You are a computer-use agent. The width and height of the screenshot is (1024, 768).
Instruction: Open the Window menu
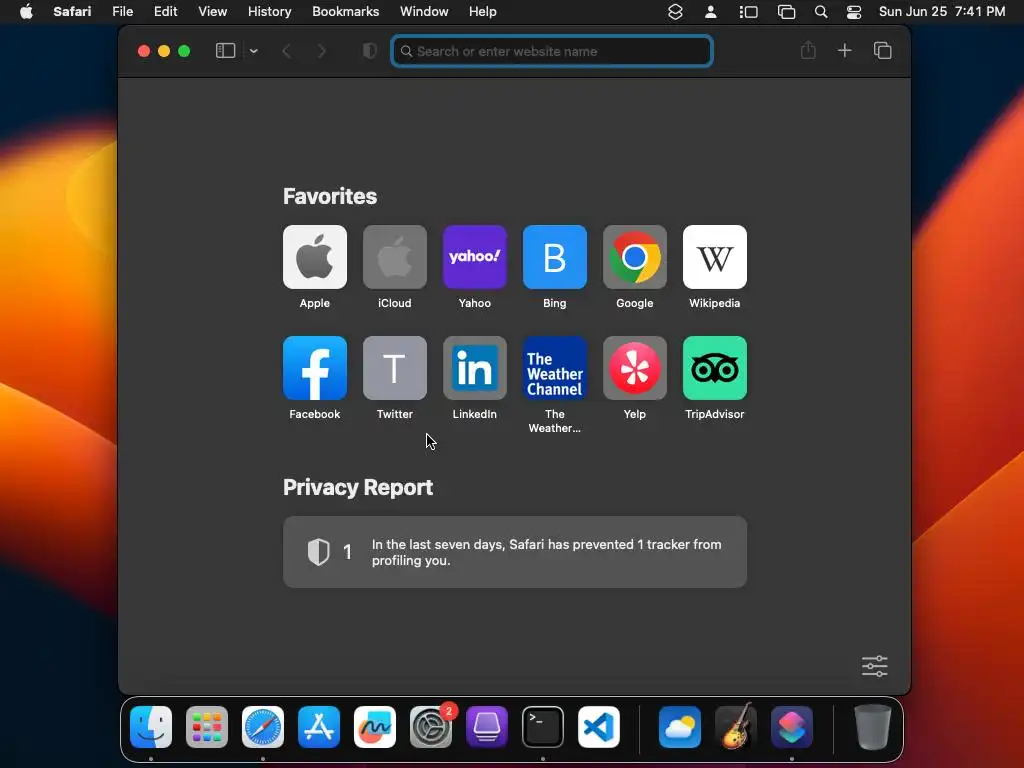[424, 12]
